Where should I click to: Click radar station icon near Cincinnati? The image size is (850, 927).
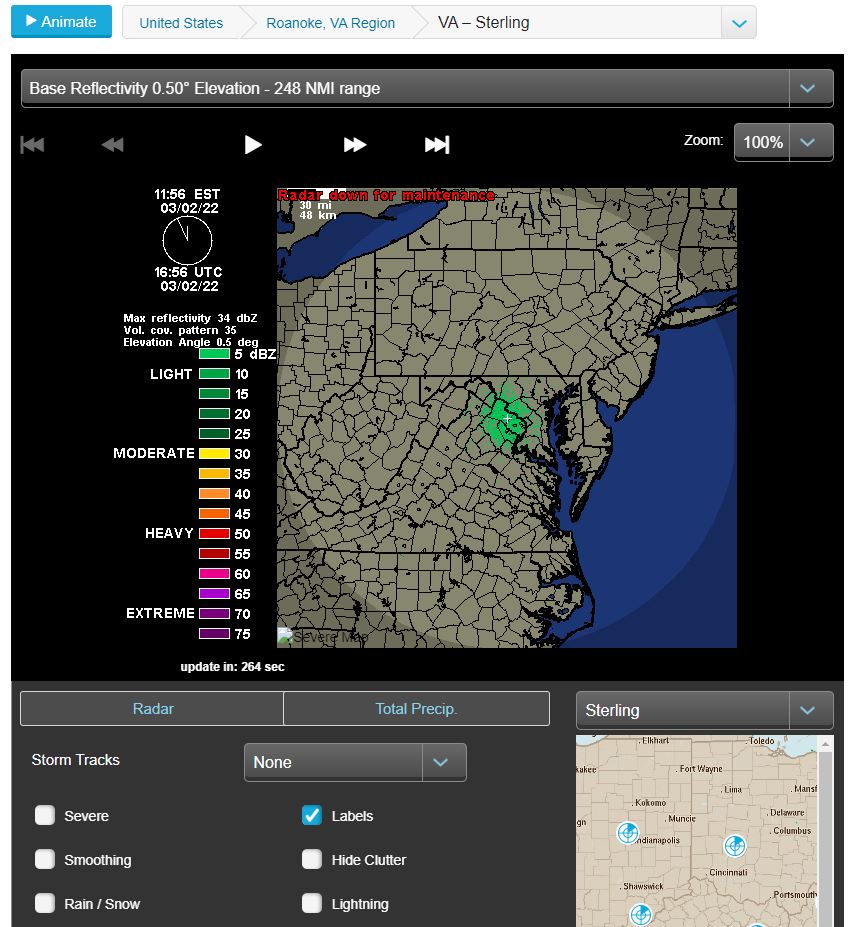coord(735,846)
